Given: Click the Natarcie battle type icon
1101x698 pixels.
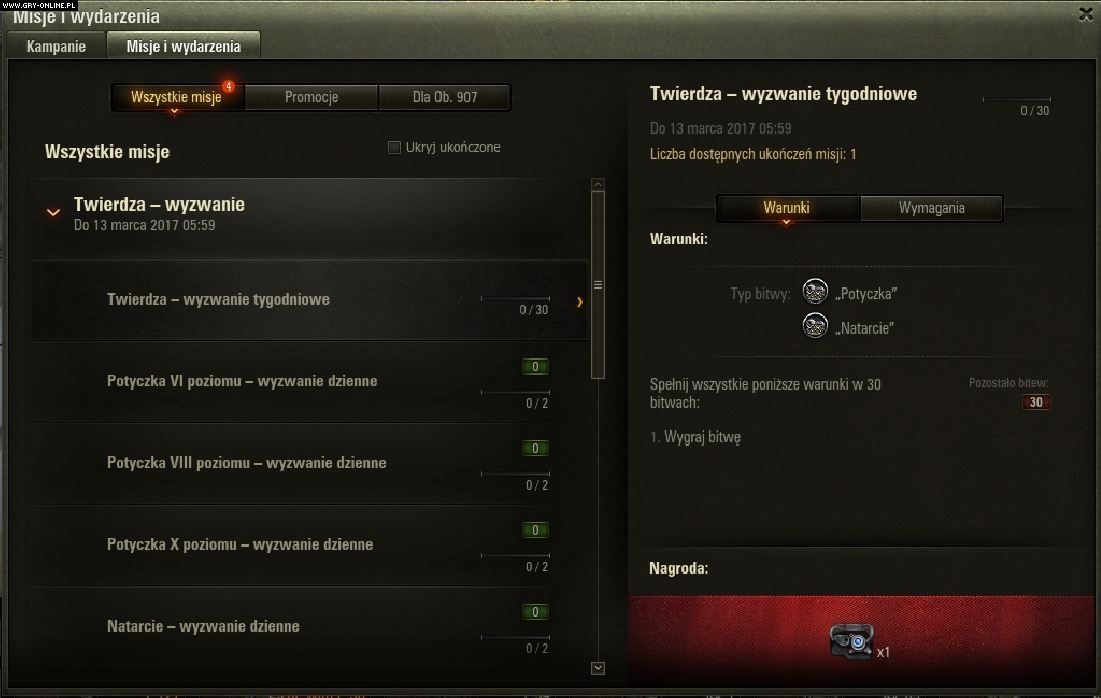Looking at the screenshot, I should tap(815, 326).
